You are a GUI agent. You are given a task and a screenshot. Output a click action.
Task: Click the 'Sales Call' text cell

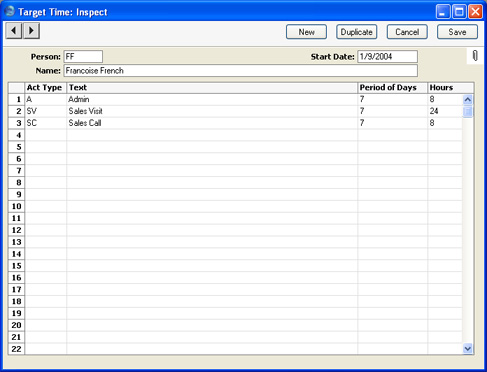pyautogui.click(x=212, y=123)
